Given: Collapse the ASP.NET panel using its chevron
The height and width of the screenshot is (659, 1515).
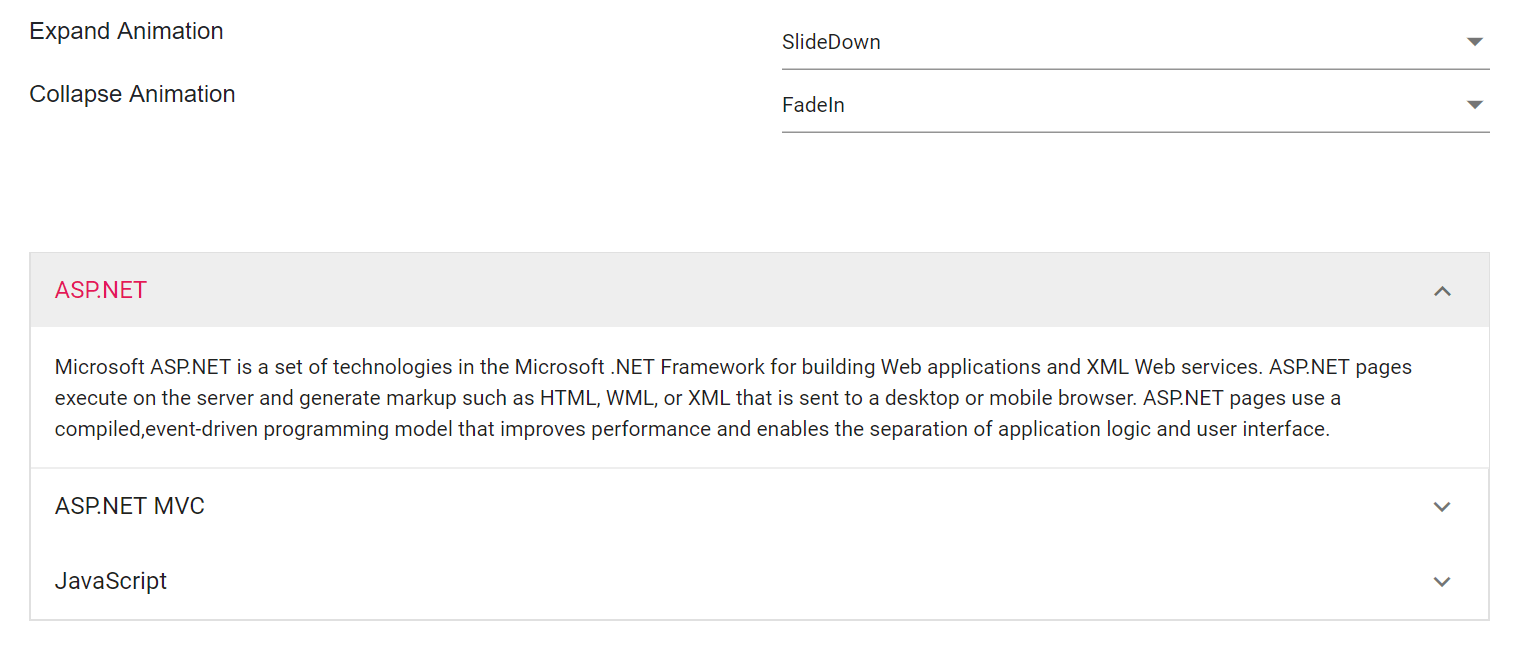Looking at the screenshot, I should [x=1442, y=291].
